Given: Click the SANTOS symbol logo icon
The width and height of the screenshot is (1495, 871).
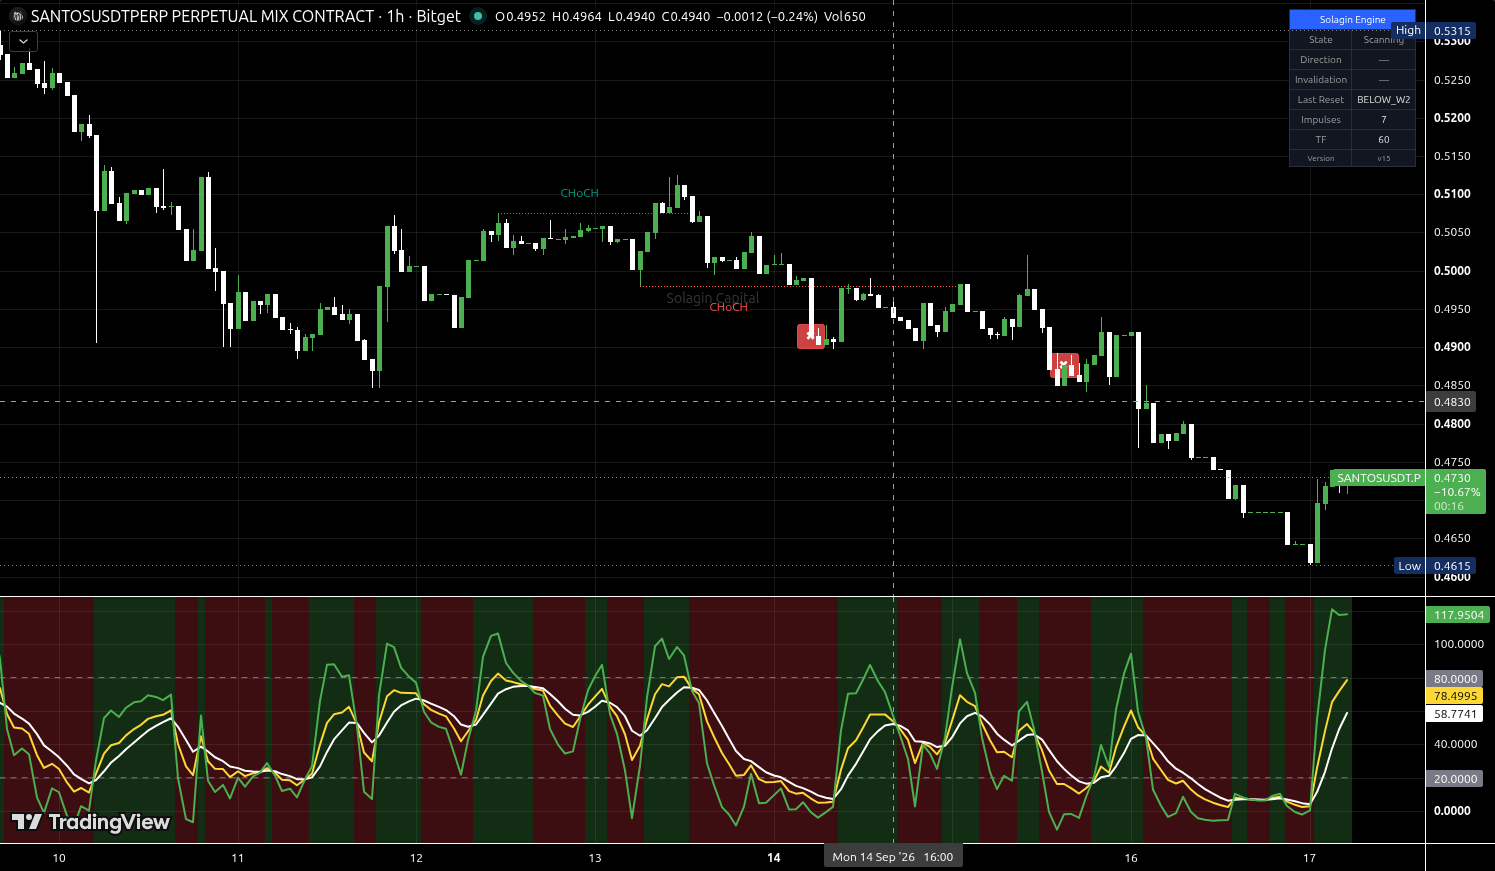Looking at the screenshot, I should (x=17, y=16).
